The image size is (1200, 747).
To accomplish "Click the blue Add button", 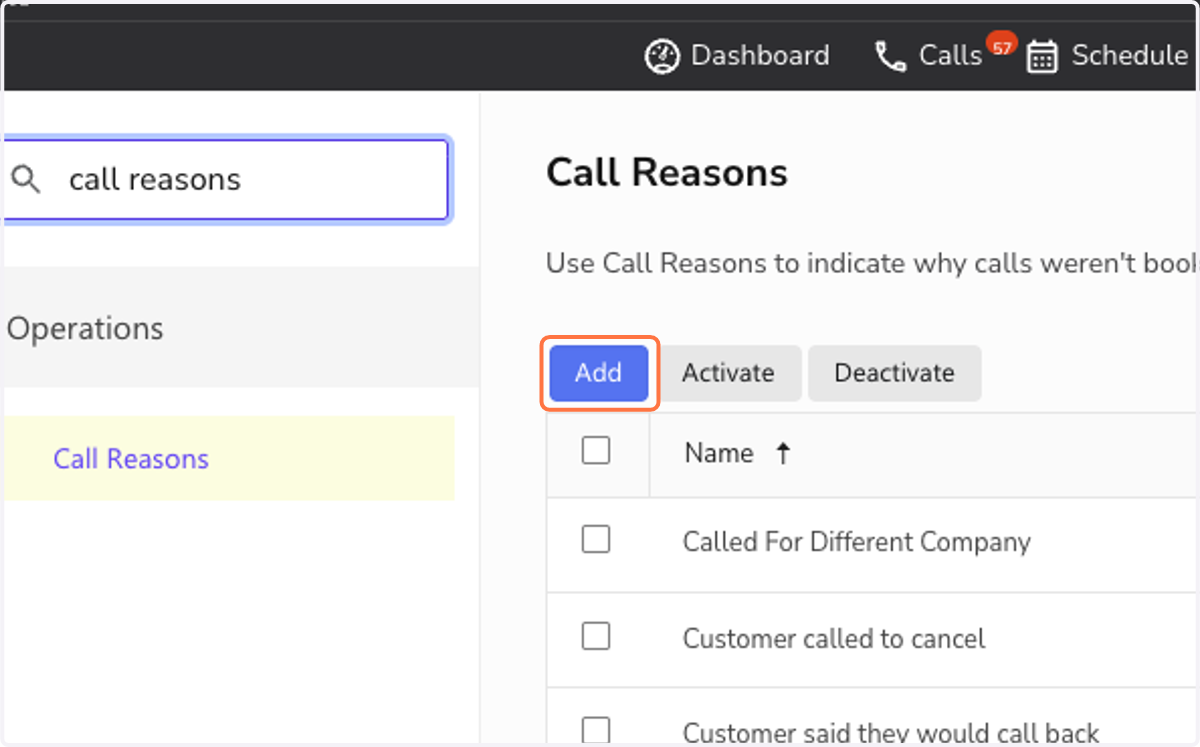I will click(x=599, y=373).
